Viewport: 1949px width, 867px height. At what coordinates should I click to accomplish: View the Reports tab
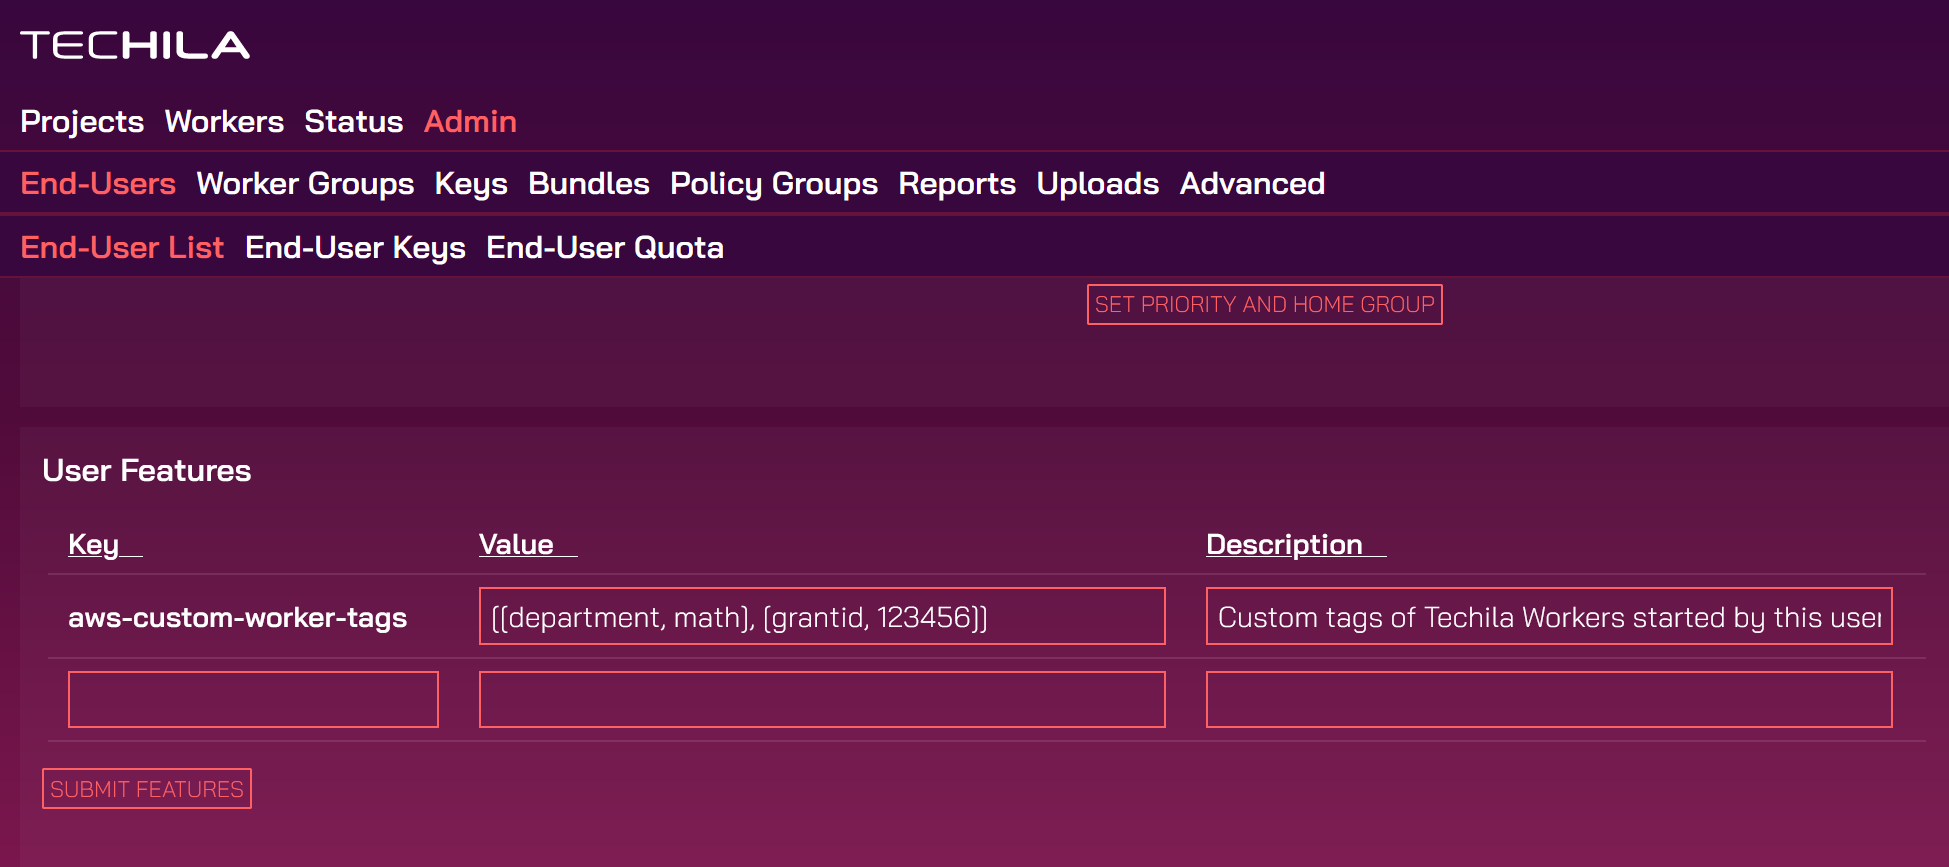pyautogui.click(x=956, y=184)
